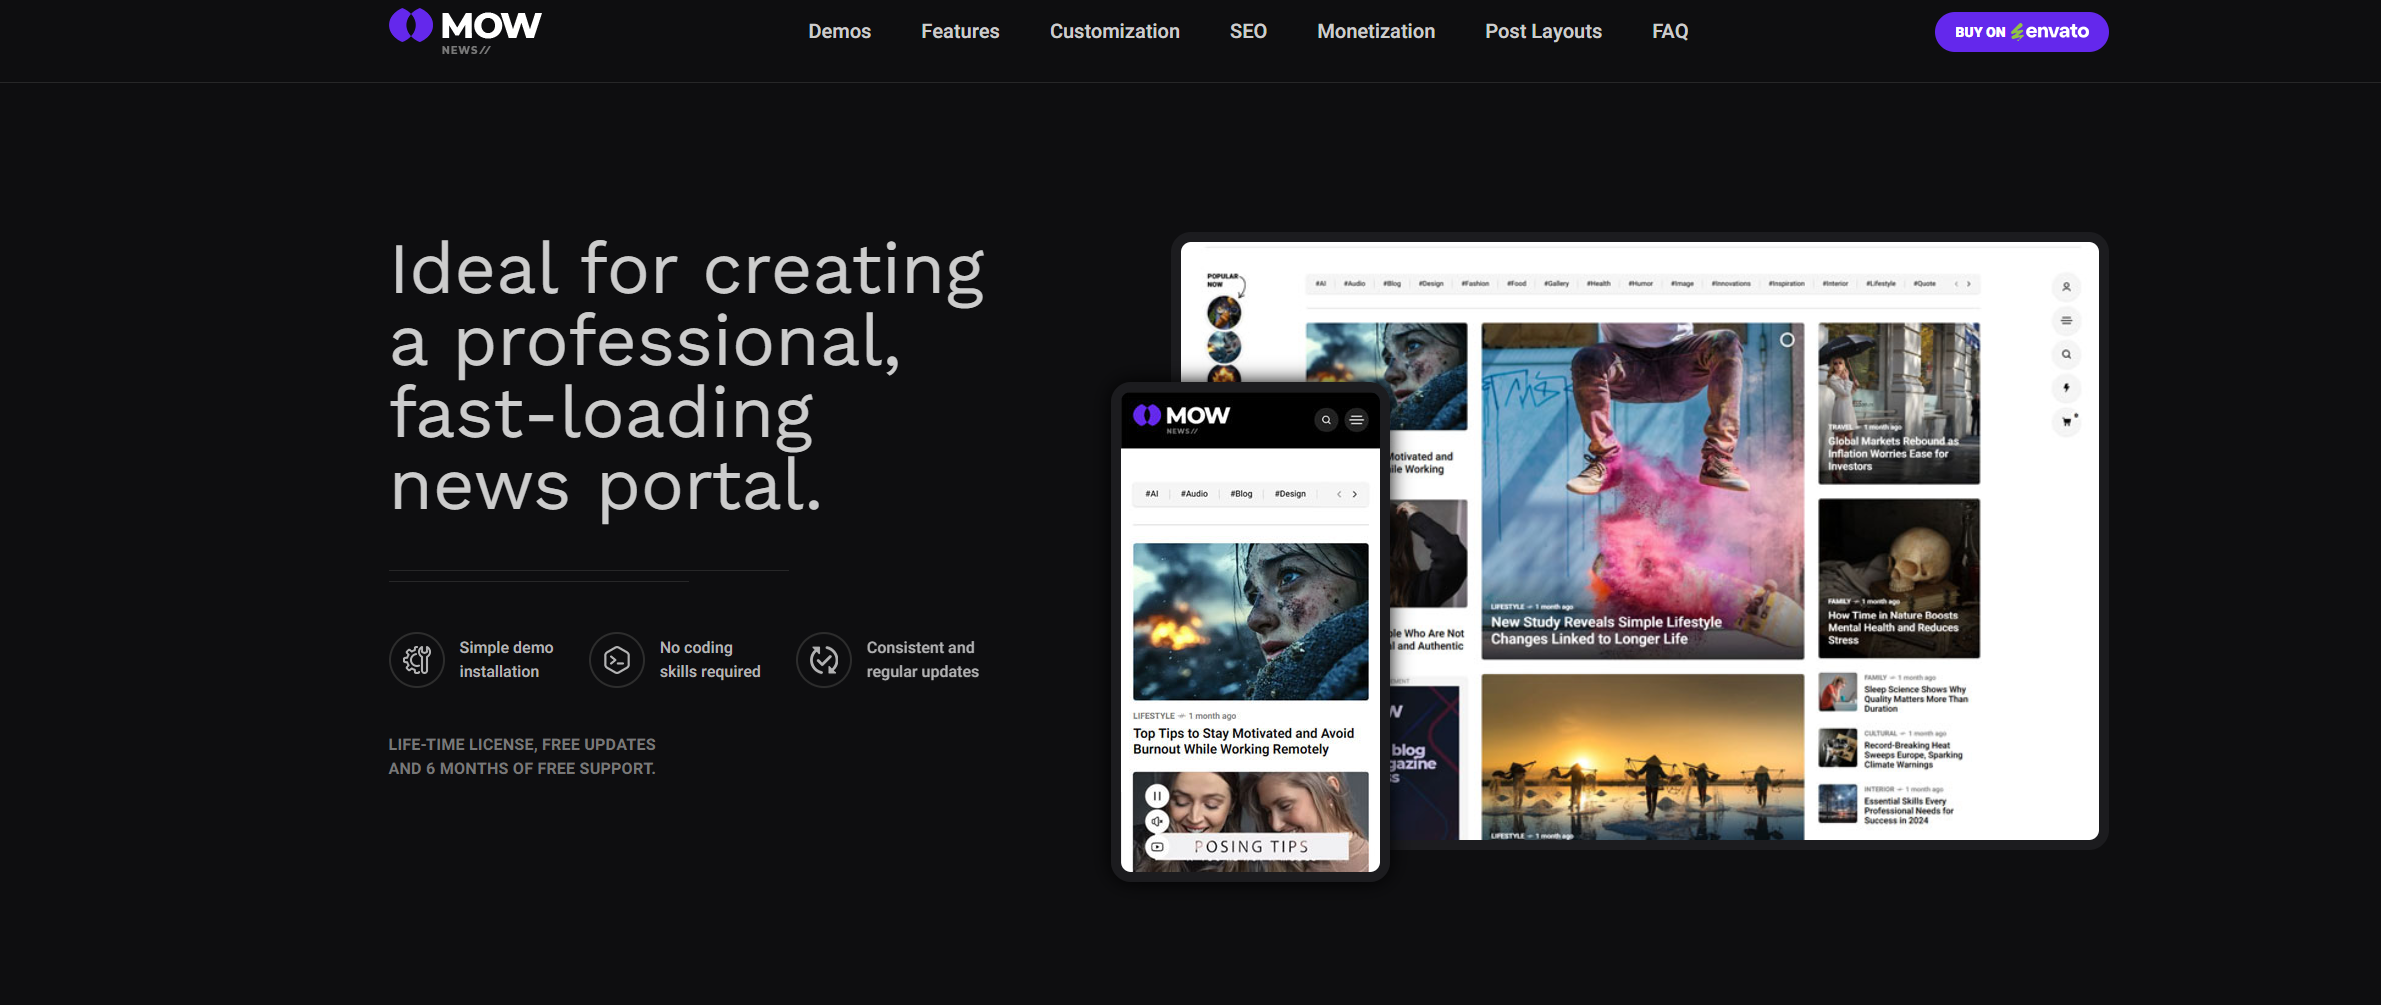Open the hamburger menu in the desktop mockup sidebar

[2066, 321]
